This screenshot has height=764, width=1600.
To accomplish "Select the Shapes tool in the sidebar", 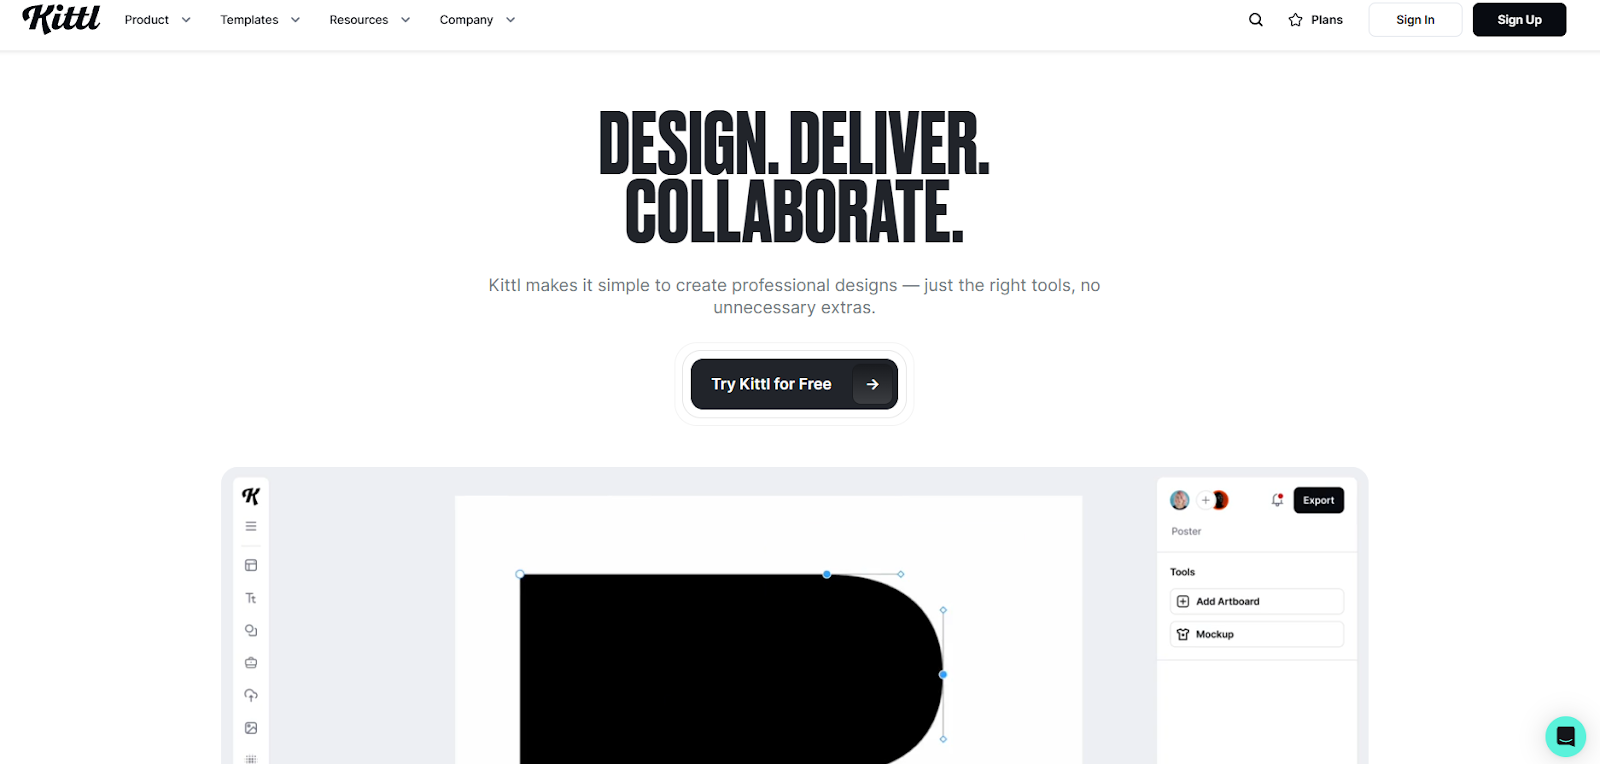I will (x=251, y=630).
